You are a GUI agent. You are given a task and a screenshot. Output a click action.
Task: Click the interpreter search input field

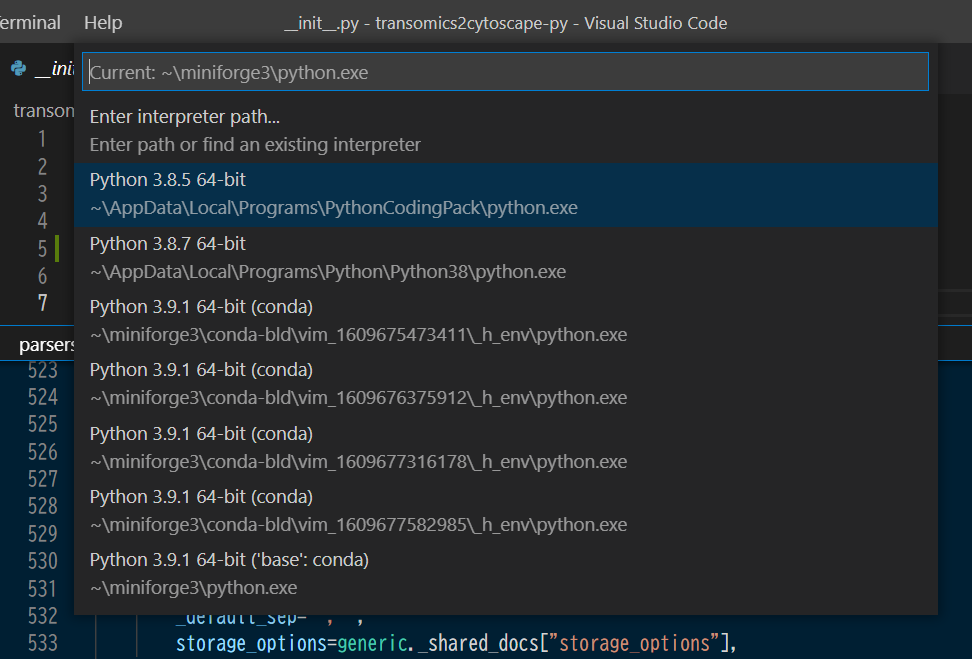coord(505,72)
